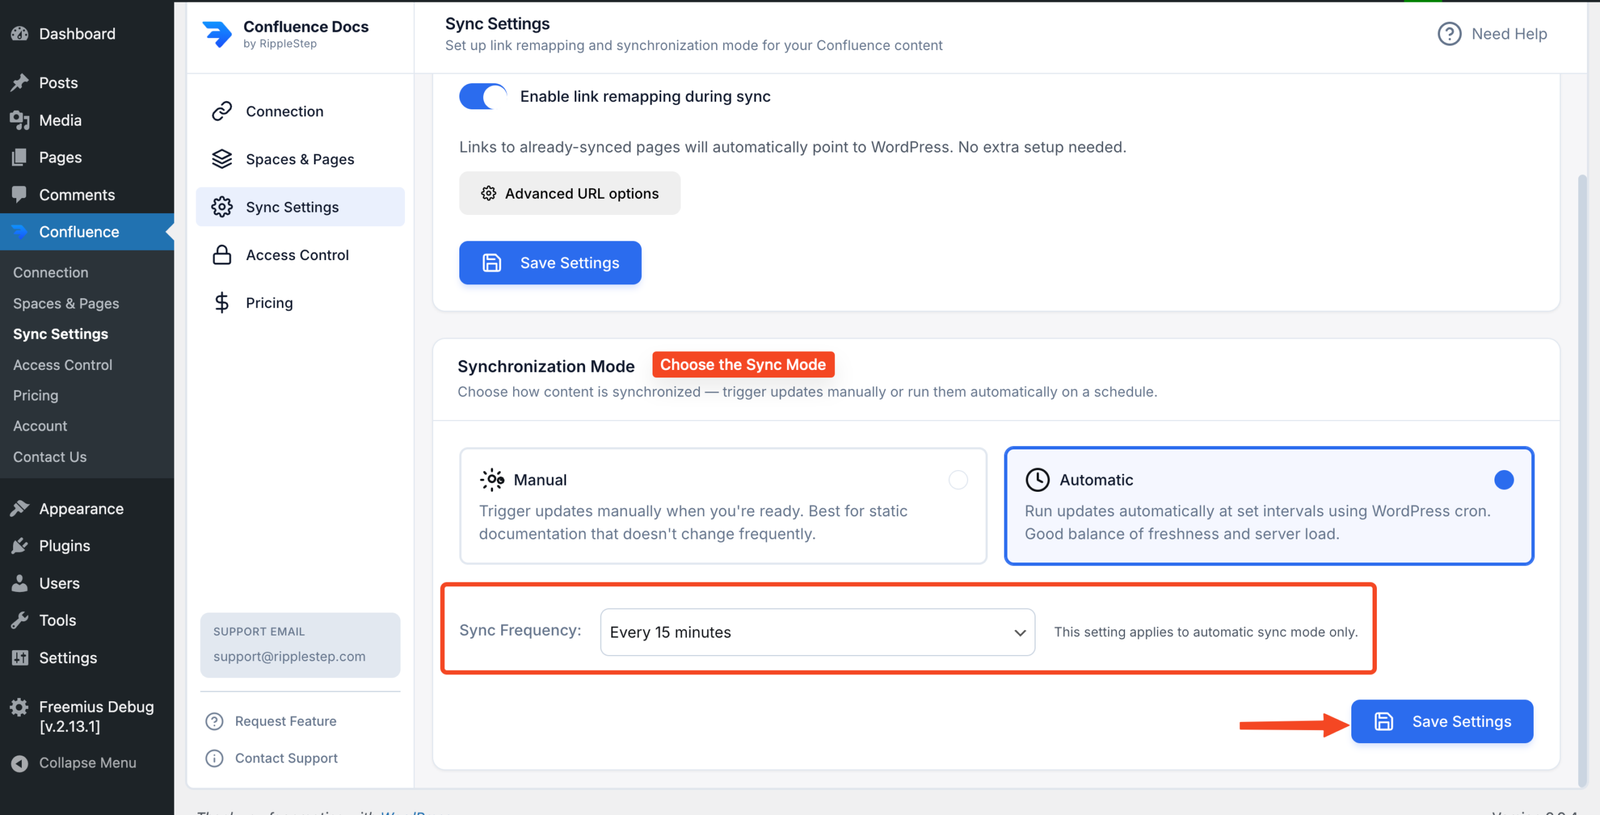Viewport: 1600px width, 815px height.
Task: Click the Need Help question mark icon
Action: point(1449,34)
